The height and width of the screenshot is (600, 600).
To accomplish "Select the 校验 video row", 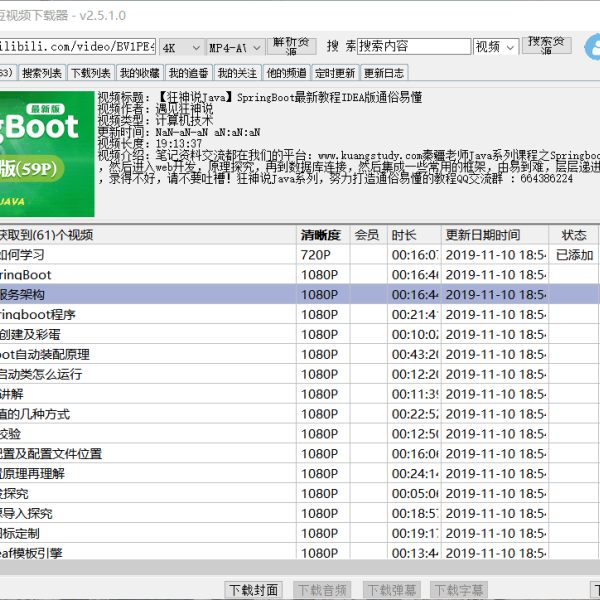I will tap(298, 434).
